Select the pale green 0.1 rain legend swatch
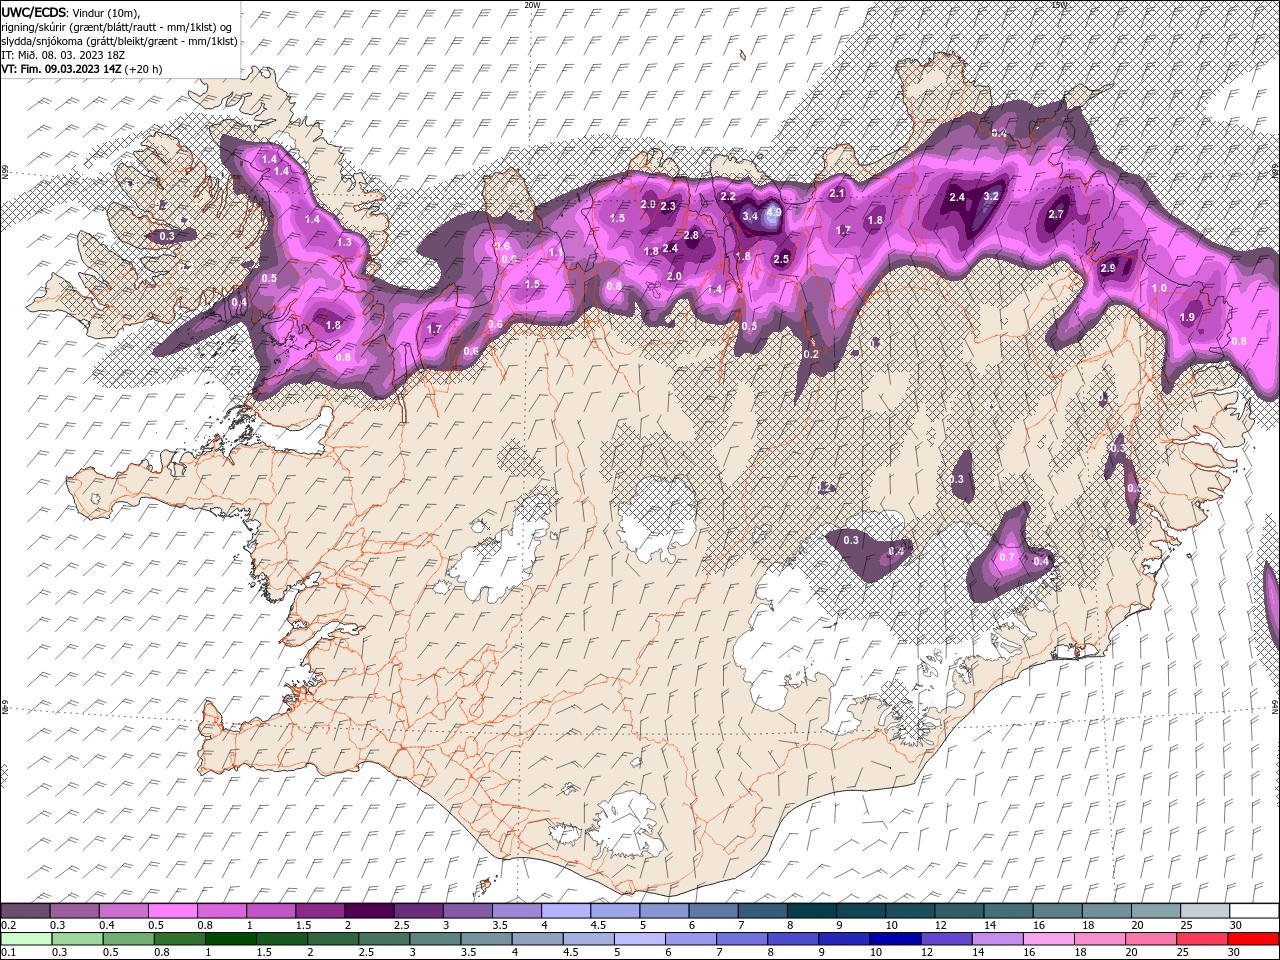The height and width of the screenshot is (960, 1280). coord(26,938)
